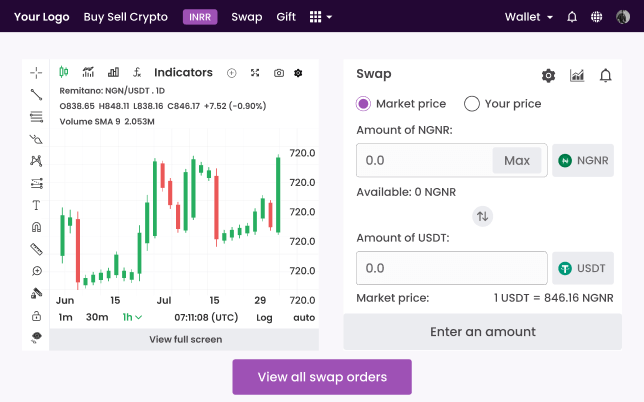
Task: Swap the NGNR and USDT direction arrows
Action: [483, 216]
